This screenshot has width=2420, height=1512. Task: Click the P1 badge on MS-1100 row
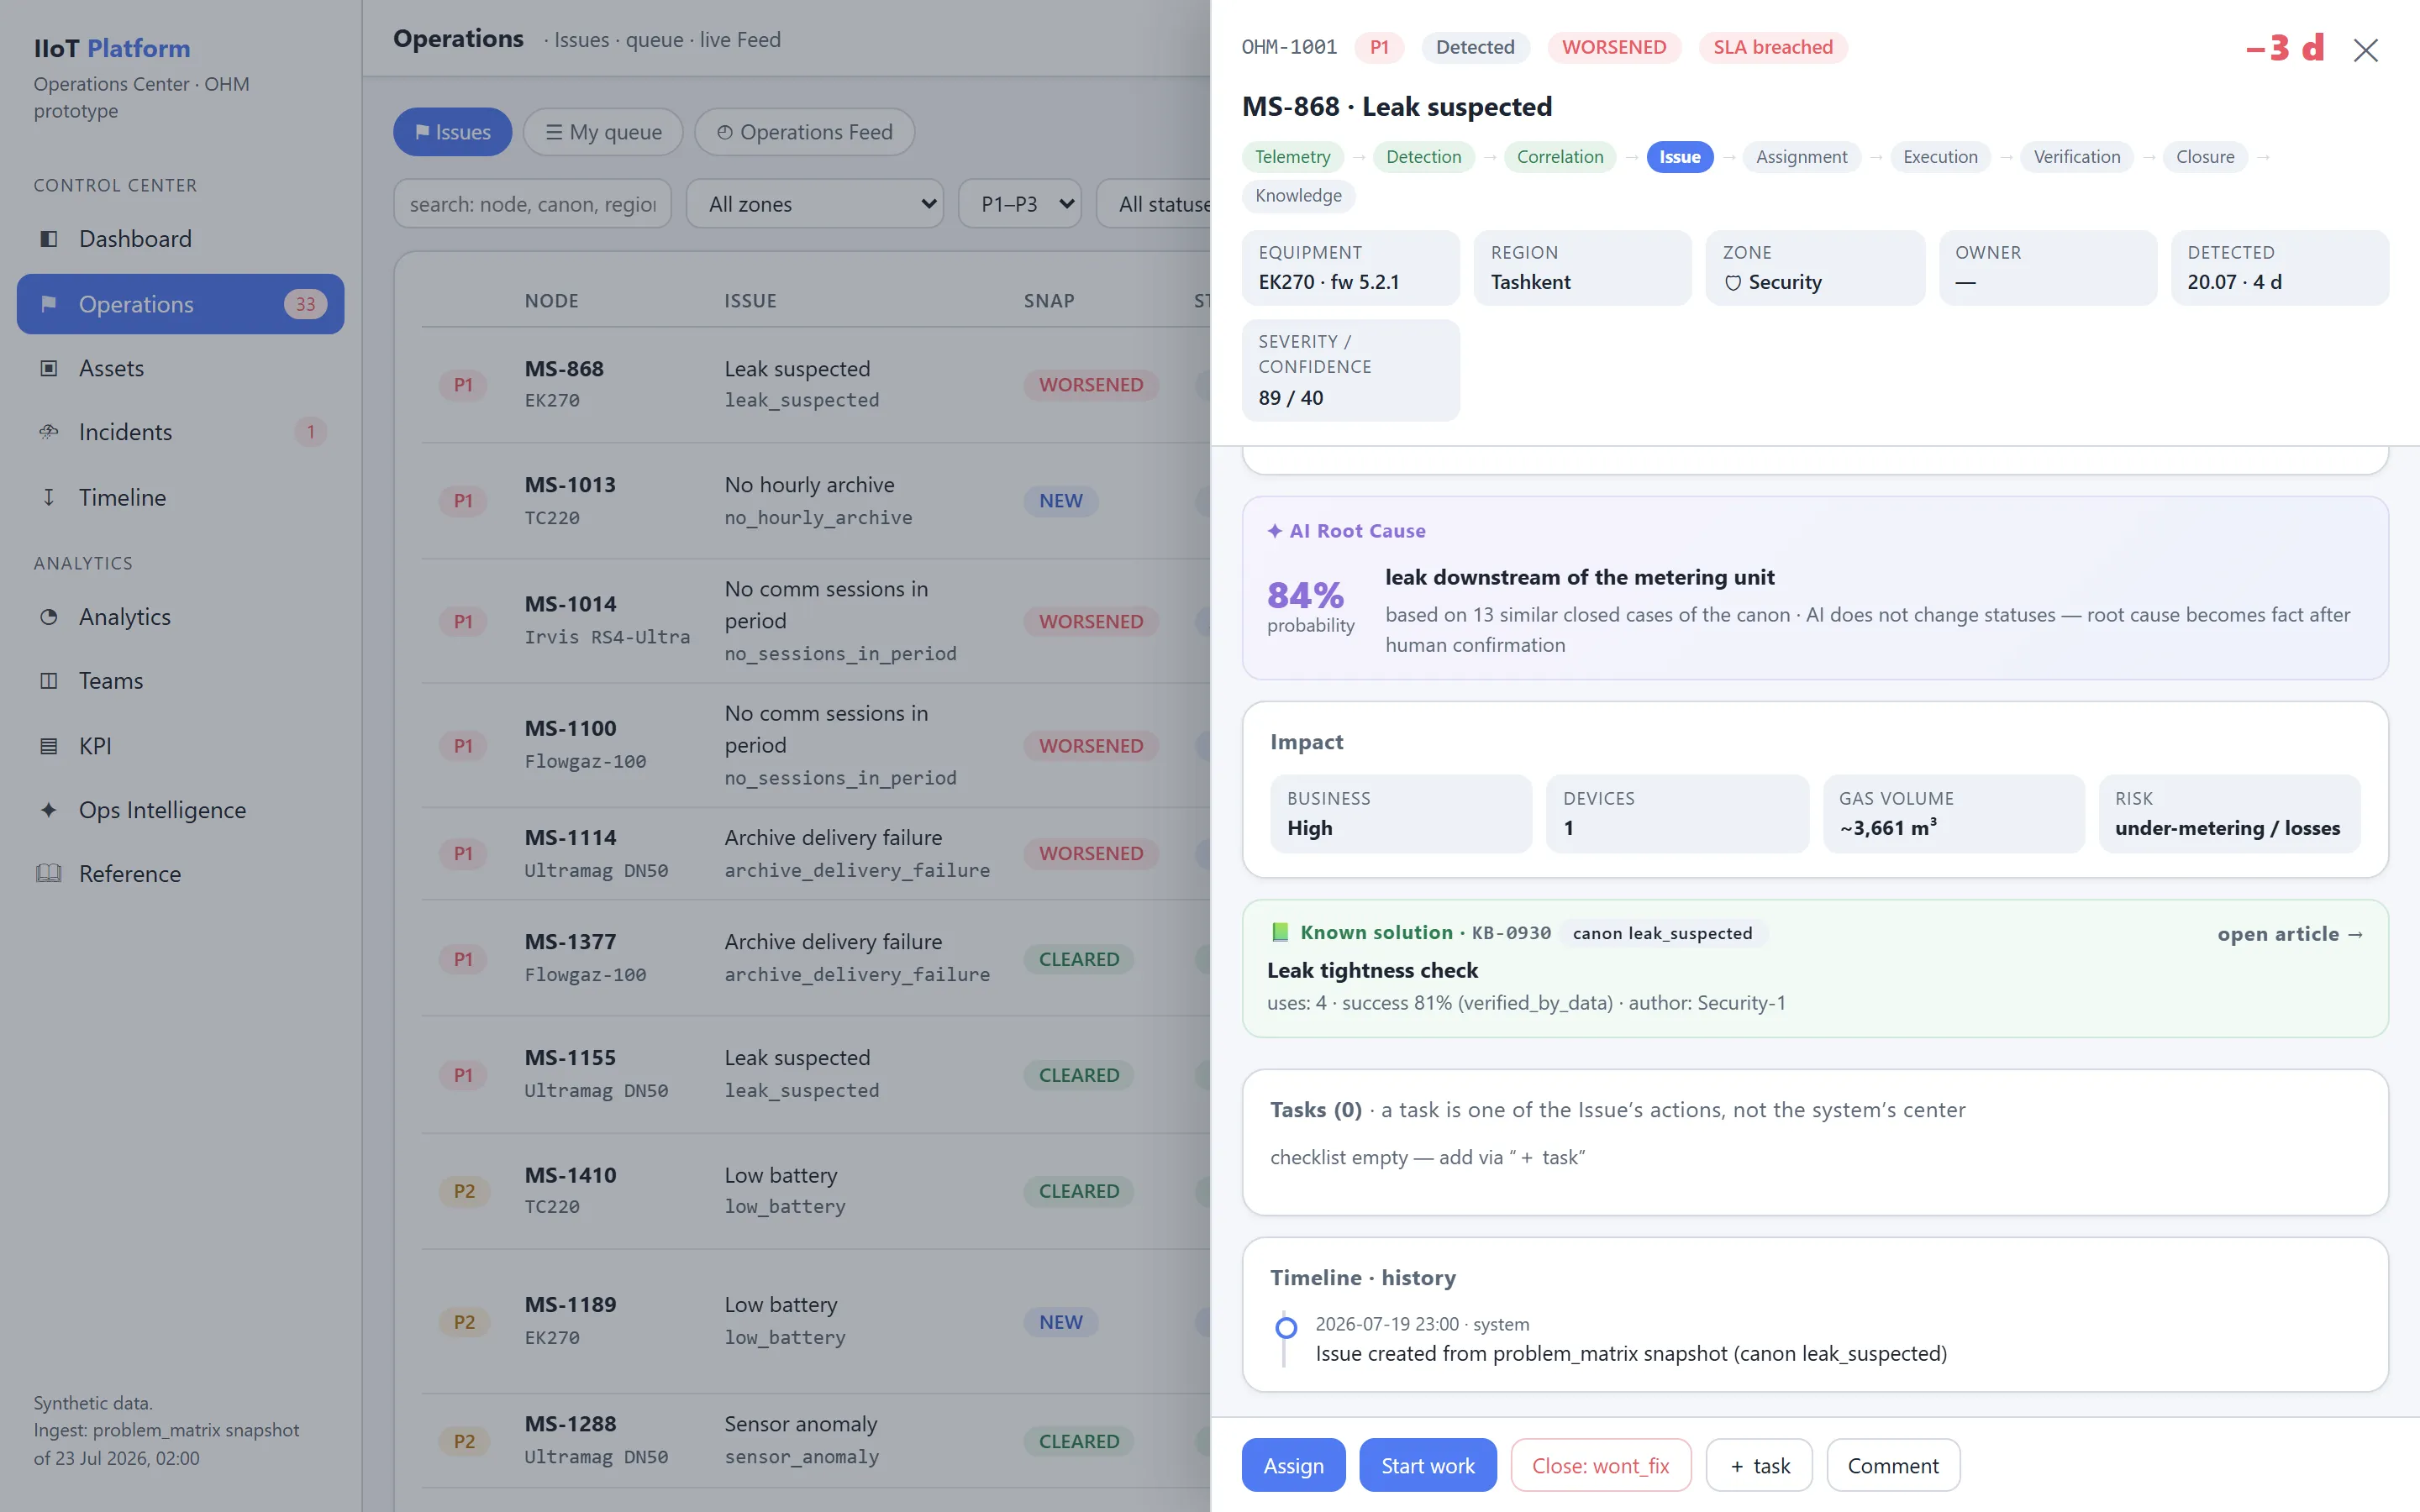(463, 746)
